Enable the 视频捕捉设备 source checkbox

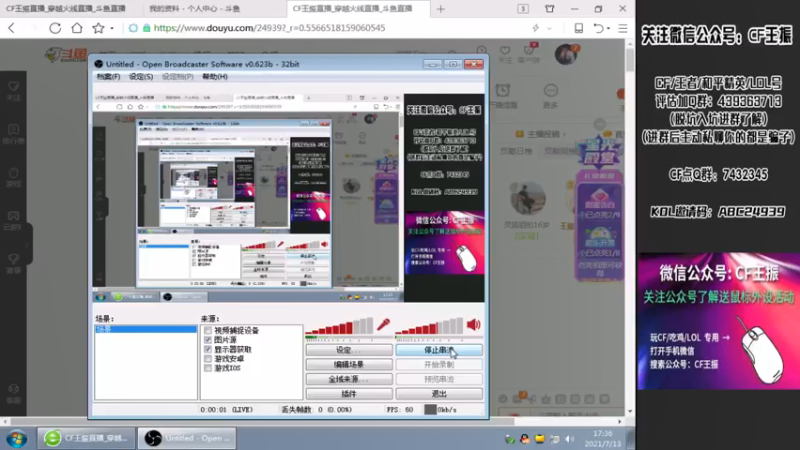pyautogui.click(x=208, y=330)
